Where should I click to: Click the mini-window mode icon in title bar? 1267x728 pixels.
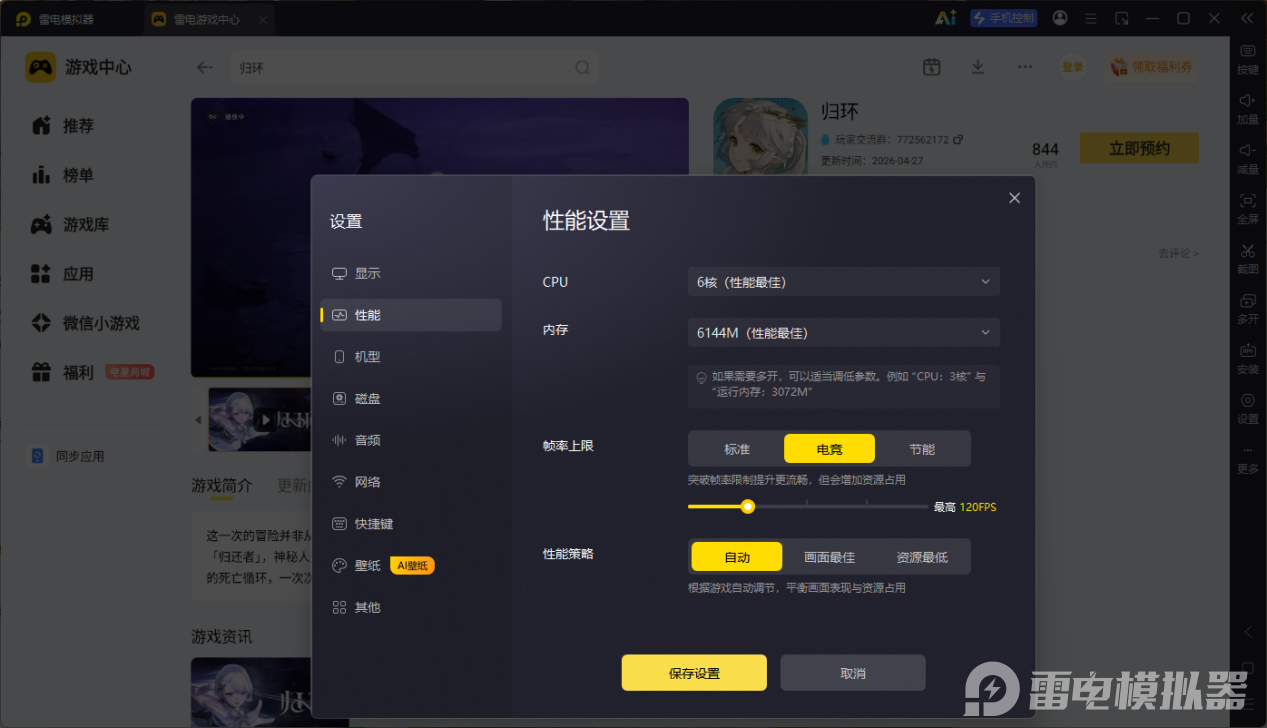point(1122,18)
